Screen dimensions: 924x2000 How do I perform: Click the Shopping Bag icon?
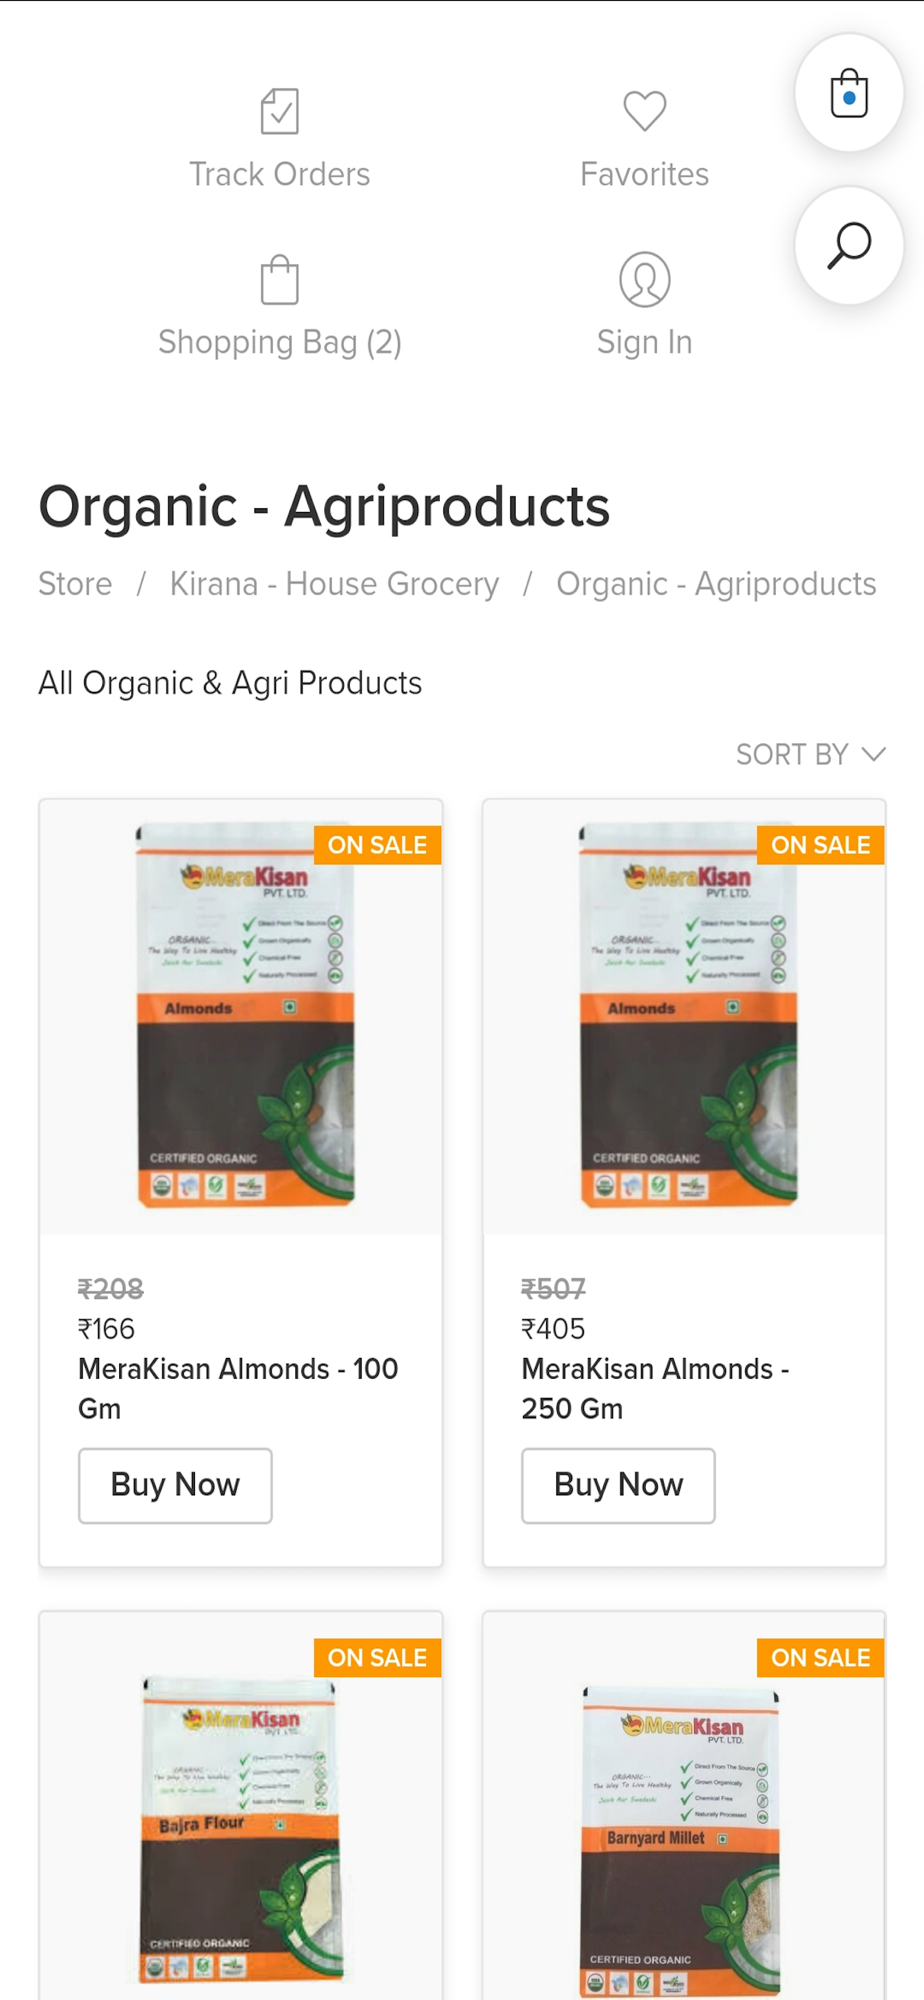279,280
